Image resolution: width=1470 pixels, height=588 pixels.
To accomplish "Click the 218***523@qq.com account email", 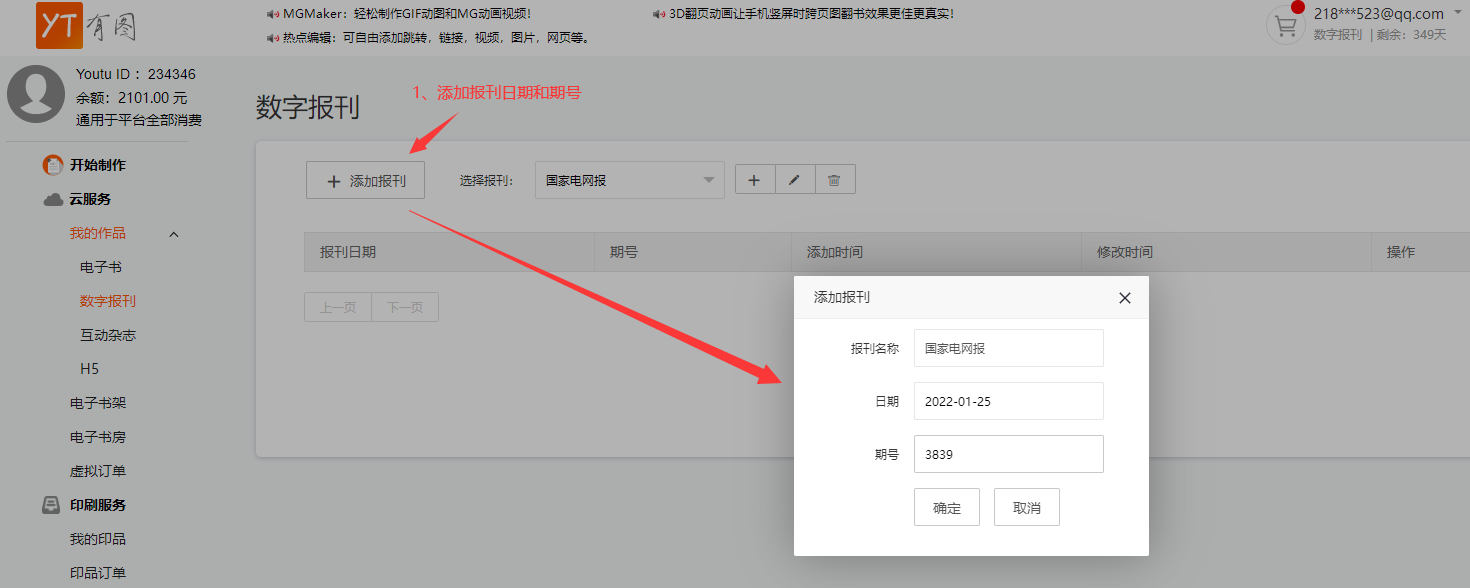I will tap(1379, 13).
